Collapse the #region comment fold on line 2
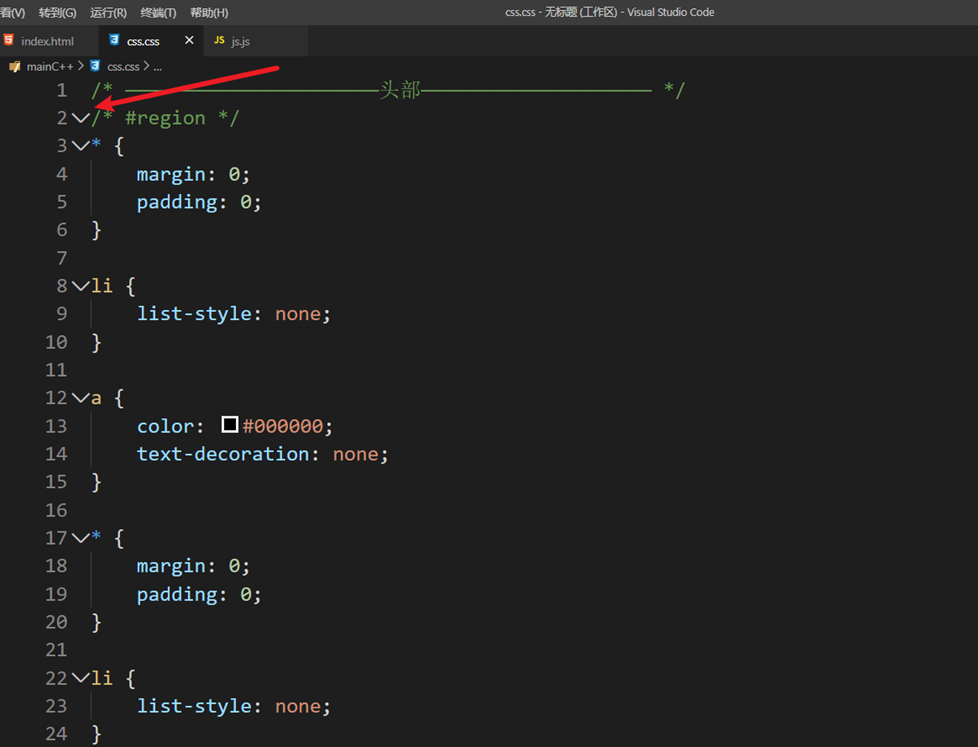This screenshot has height=747, width=978. [80, 117]
